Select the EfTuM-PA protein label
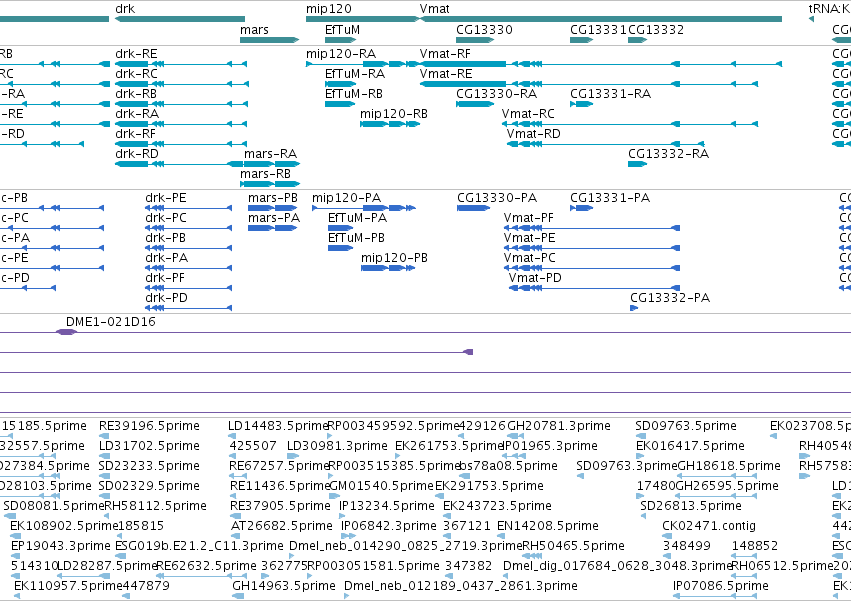This screenshot has height=601, width=851. [x=357, y=218]
